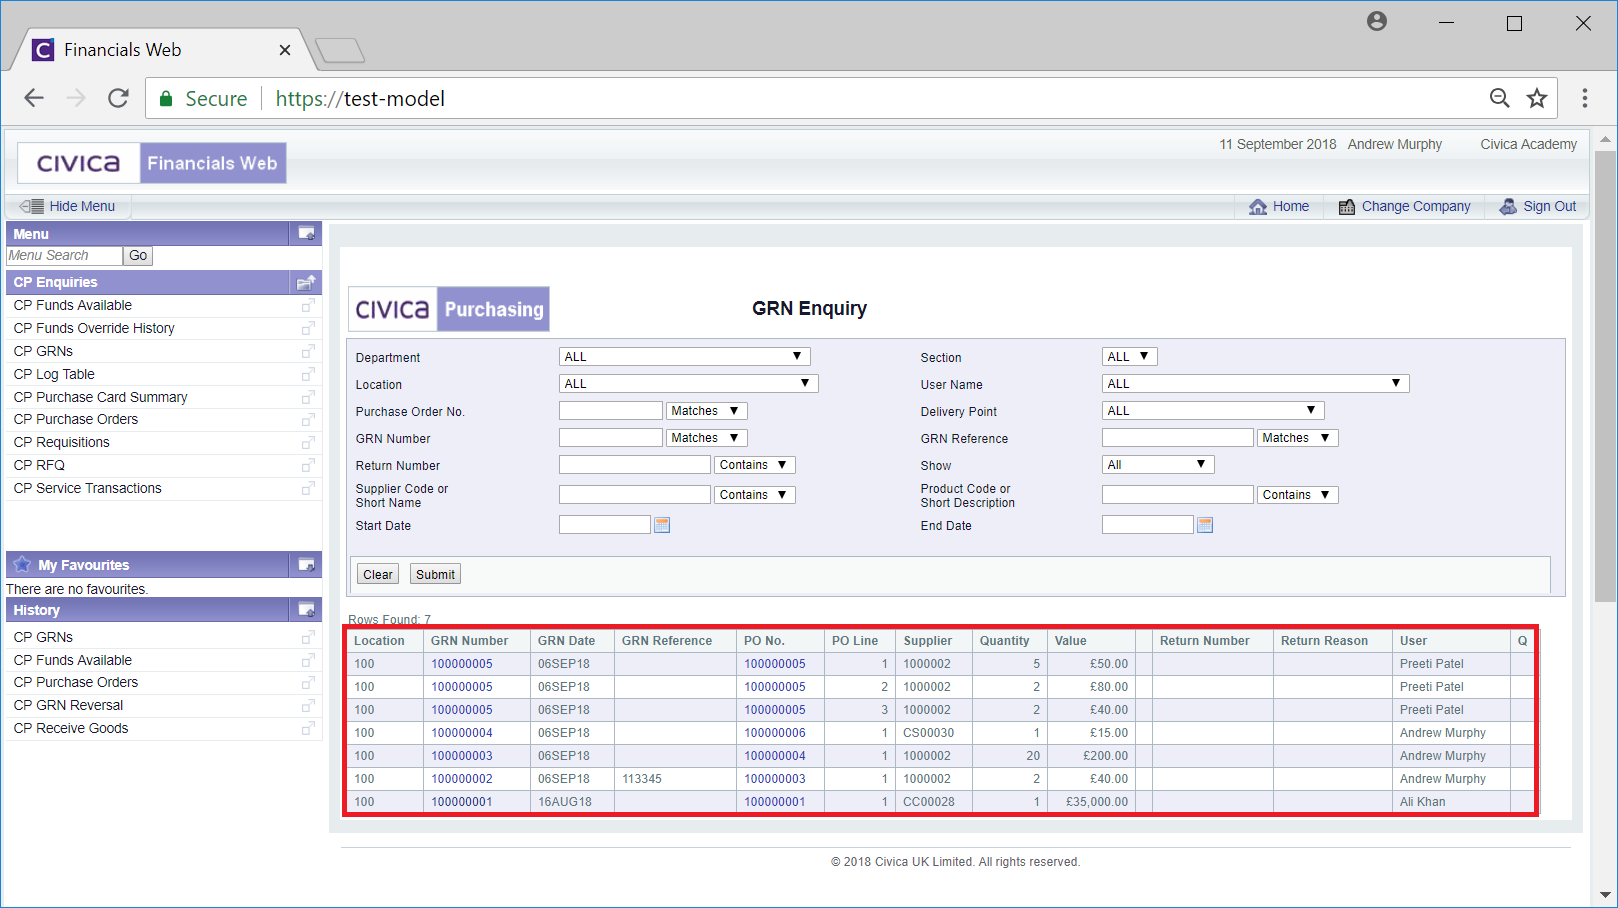Open the Chrome three-dot menu
This screenshot has height=908, width=1618.
tap(1585, 98)
